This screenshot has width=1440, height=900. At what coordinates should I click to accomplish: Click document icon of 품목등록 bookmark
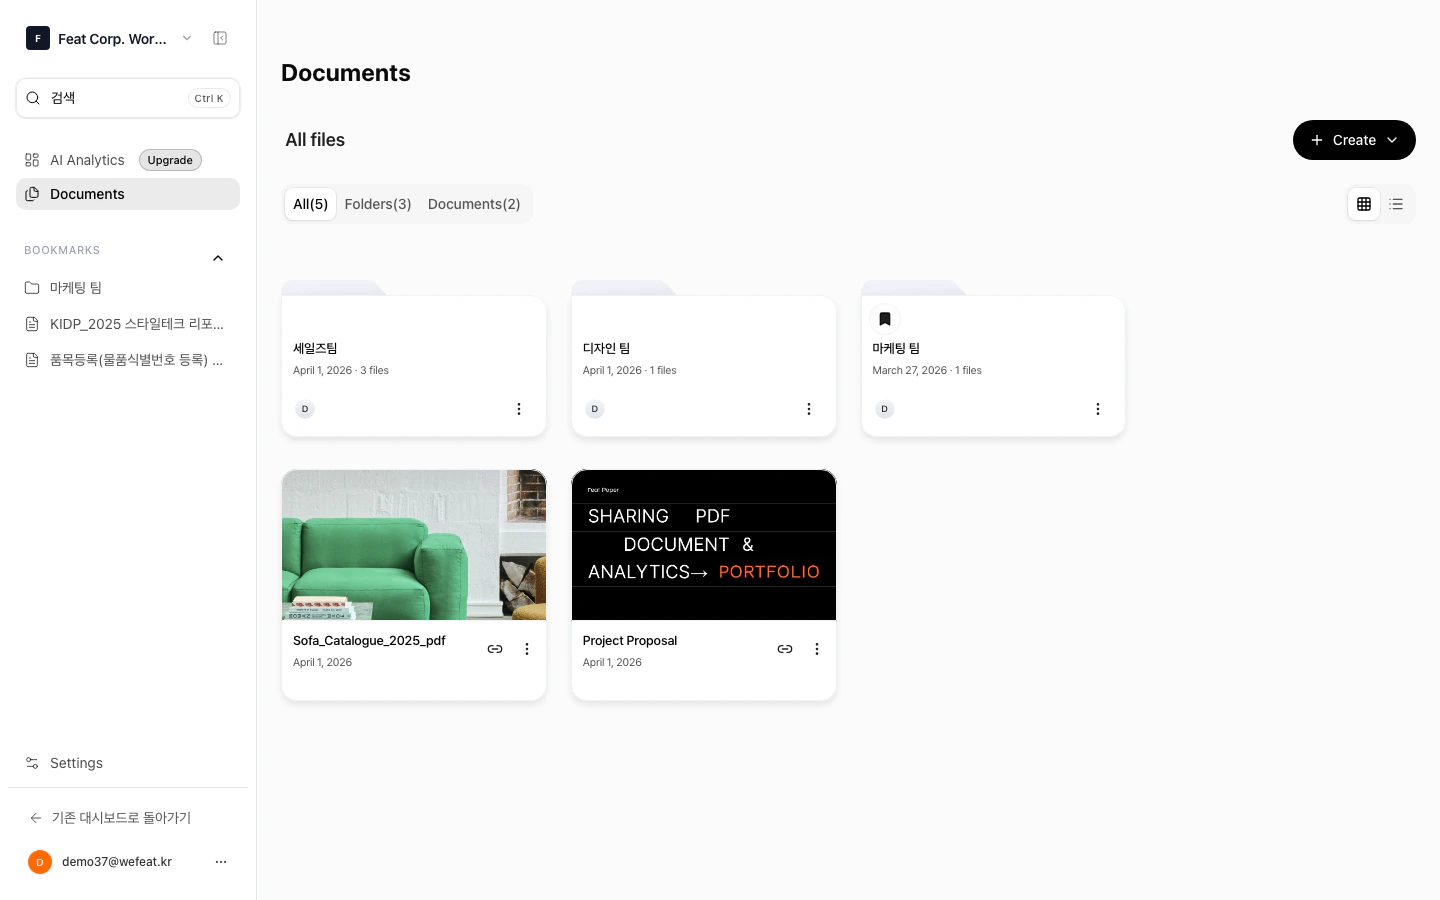click(32, 360)
